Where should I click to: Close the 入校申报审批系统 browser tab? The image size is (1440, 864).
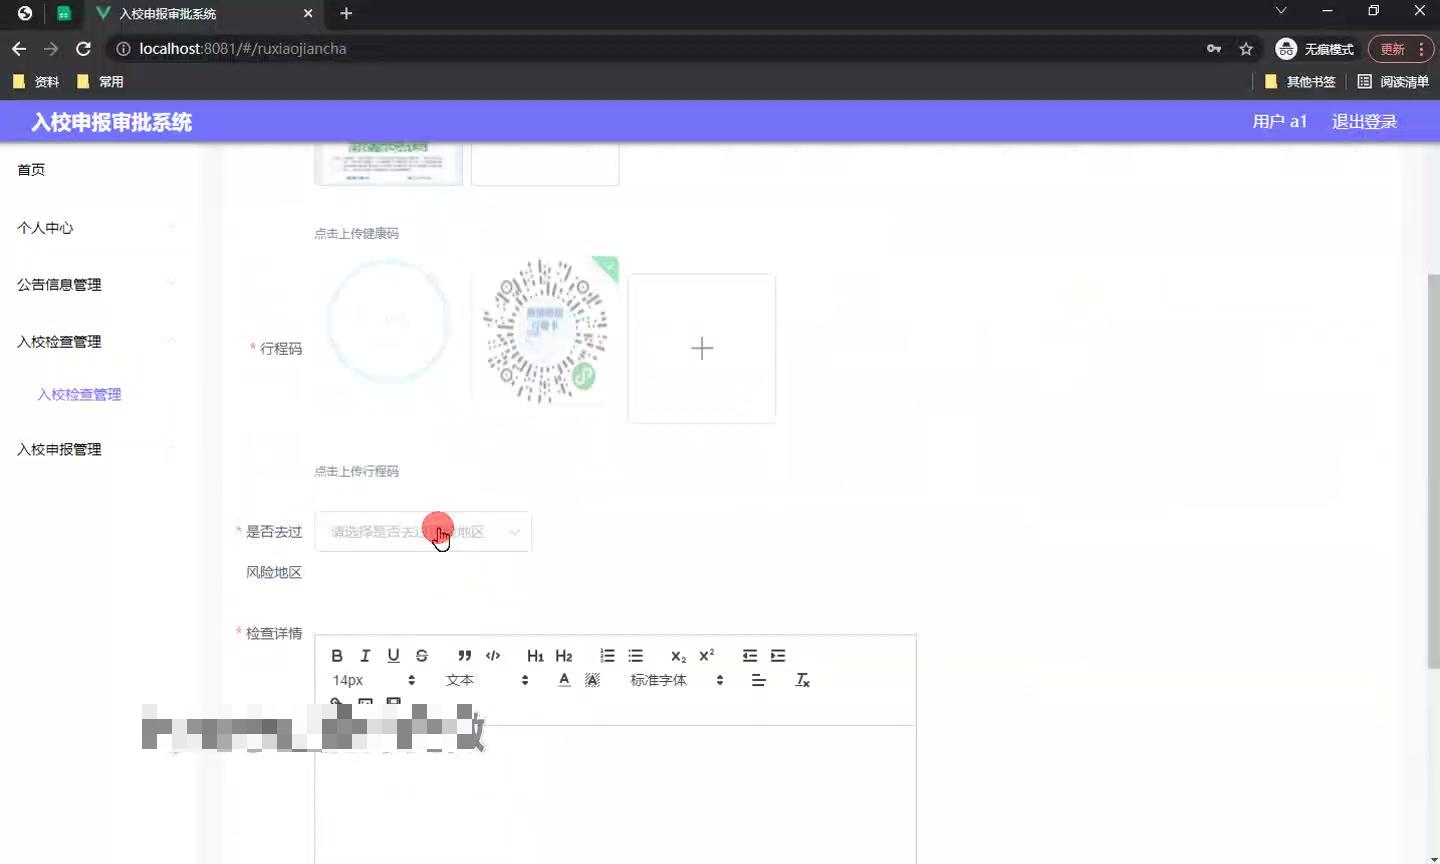(x=308, y=14)
